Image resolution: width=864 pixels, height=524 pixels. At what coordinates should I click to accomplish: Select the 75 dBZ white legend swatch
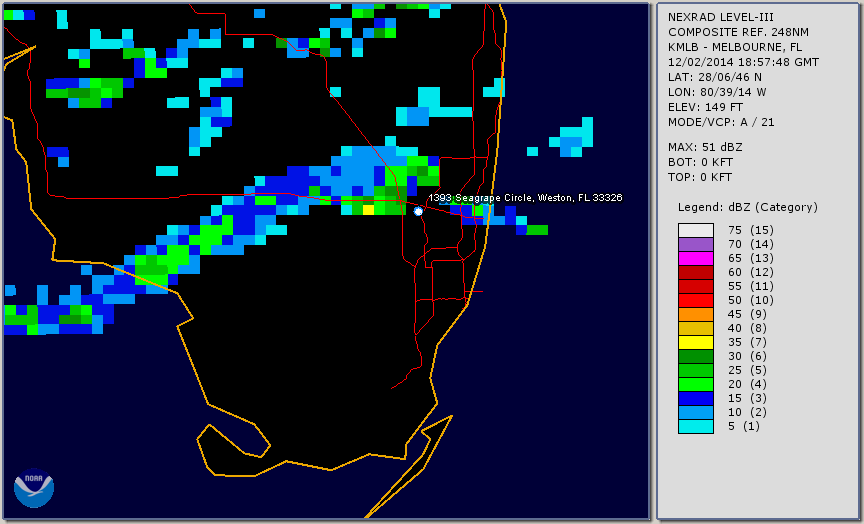click(695, 230)
